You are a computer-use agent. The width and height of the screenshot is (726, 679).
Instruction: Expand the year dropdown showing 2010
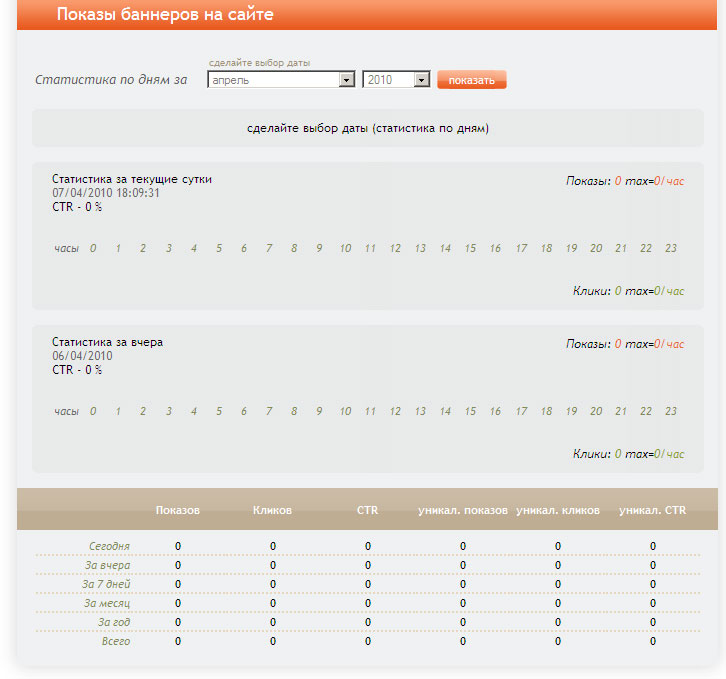(x=396, y=80)
